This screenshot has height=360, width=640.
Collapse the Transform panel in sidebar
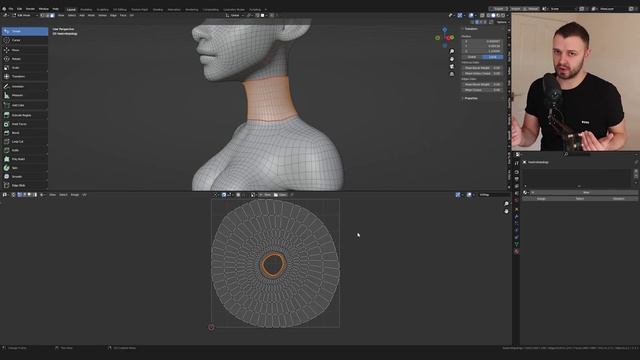[470, 29]
